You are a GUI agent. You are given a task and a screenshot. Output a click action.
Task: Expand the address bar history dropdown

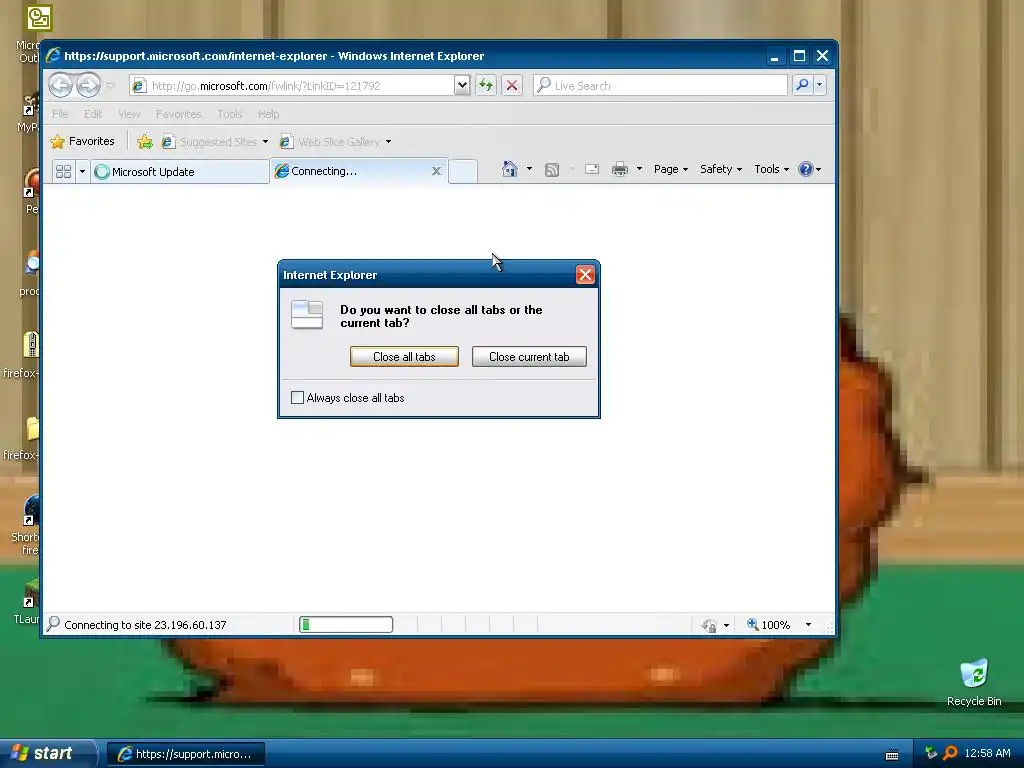[462, 86]
